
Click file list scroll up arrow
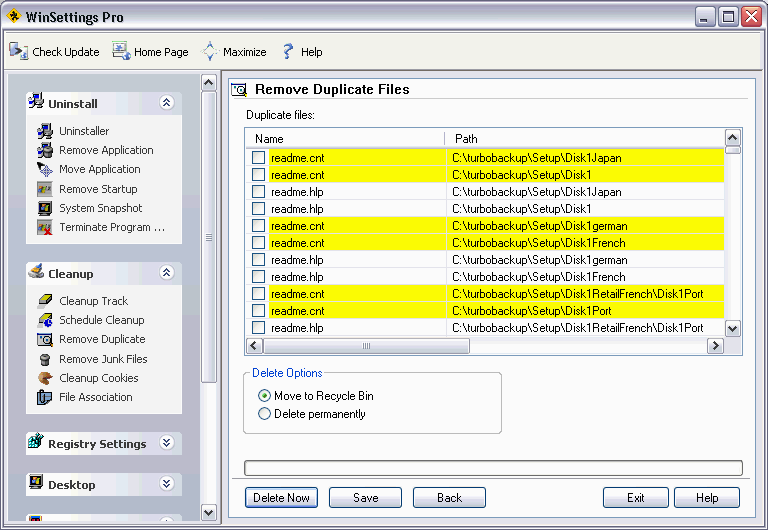click(732, 137)
